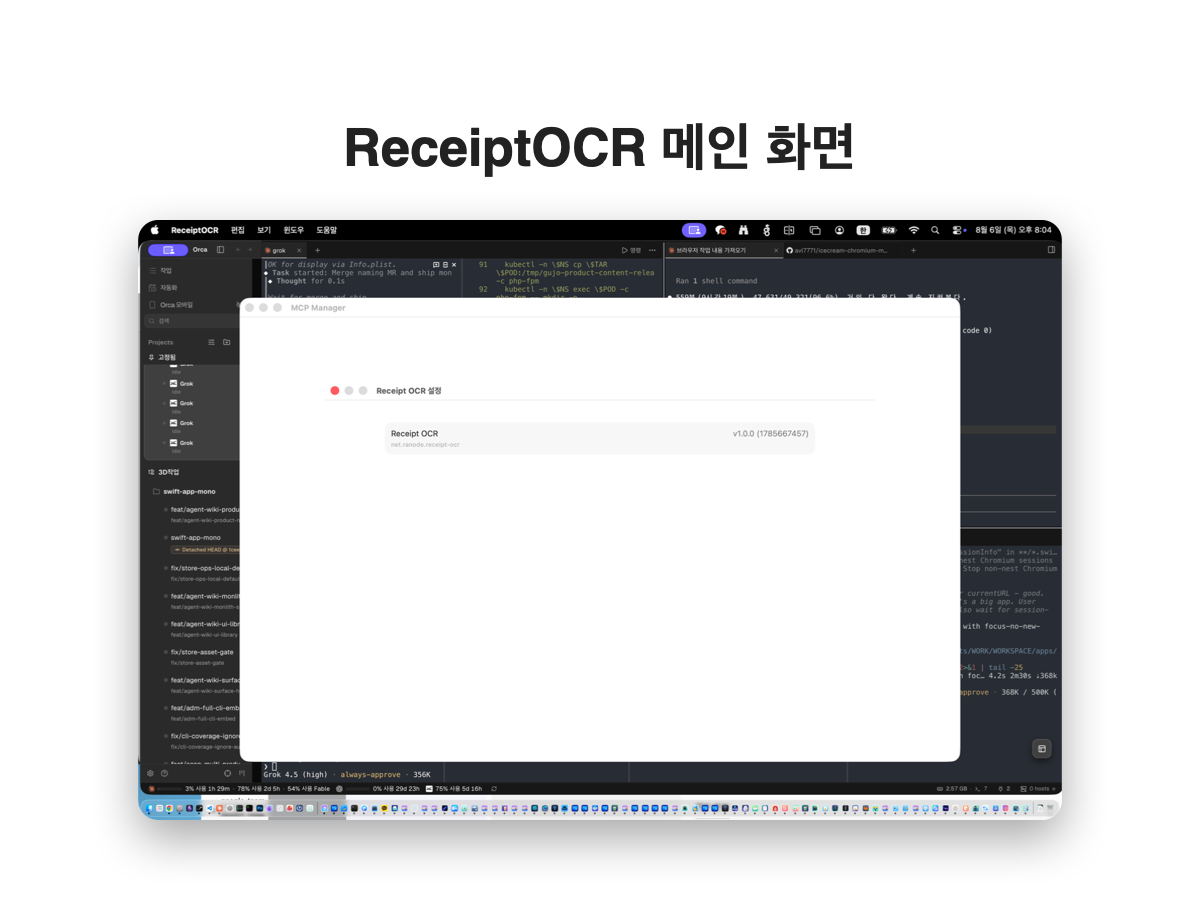The image size is (1200, 900).
Task: Collapse the 3D작업 section
Action: pos(166,472)
